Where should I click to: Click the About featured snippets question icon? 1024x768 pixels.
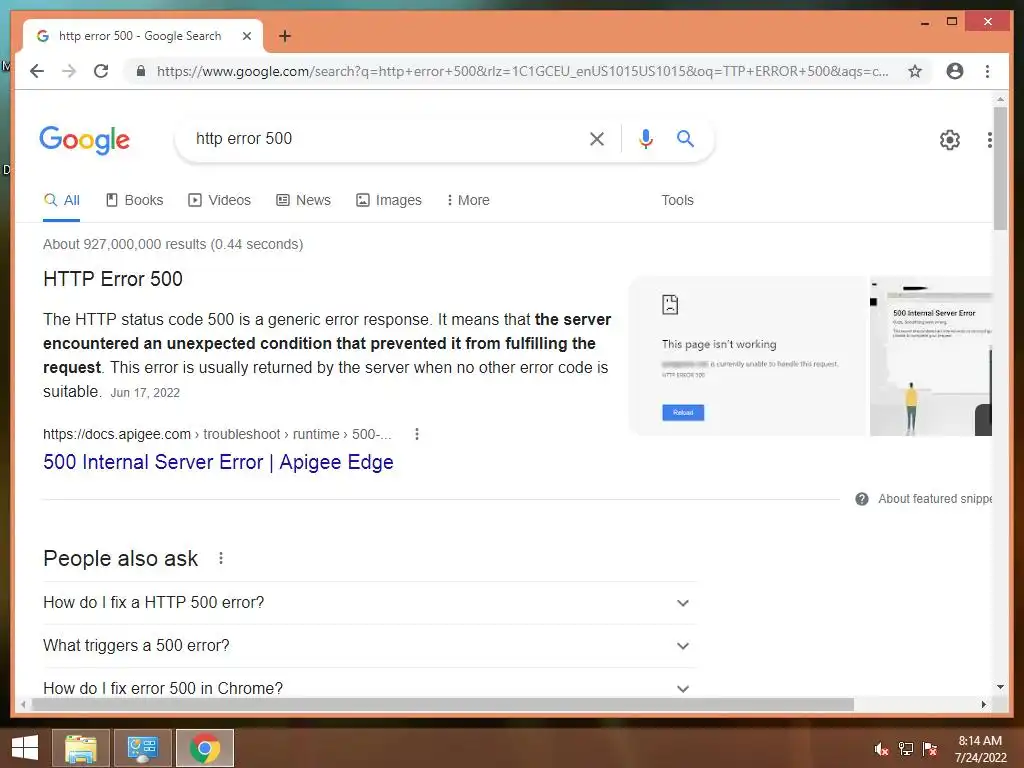pos(862,499)
